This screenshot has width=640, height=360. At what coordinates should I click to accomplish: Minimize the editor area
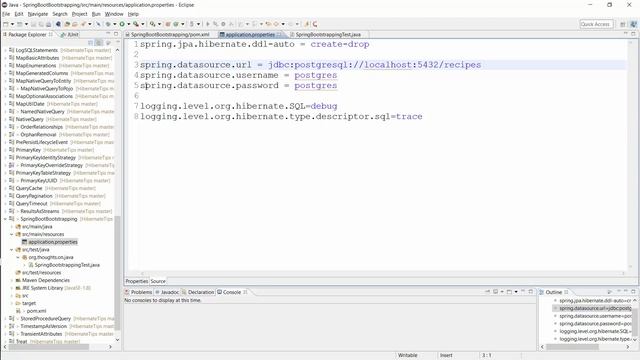pyautogui.click(x=626, y=34)
